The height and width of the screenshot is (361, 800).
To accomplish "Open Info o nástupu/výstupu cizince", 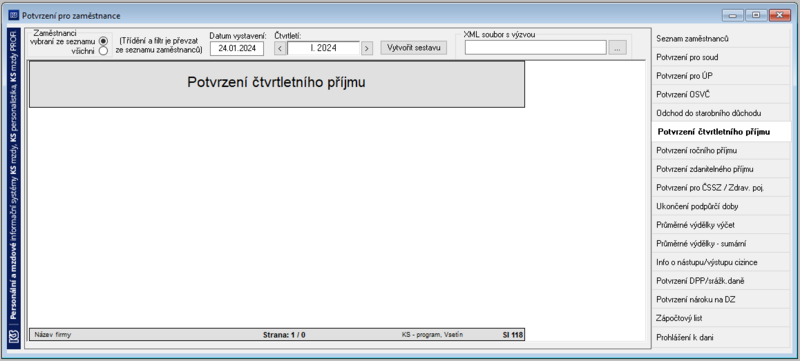I will click(720, 262).
